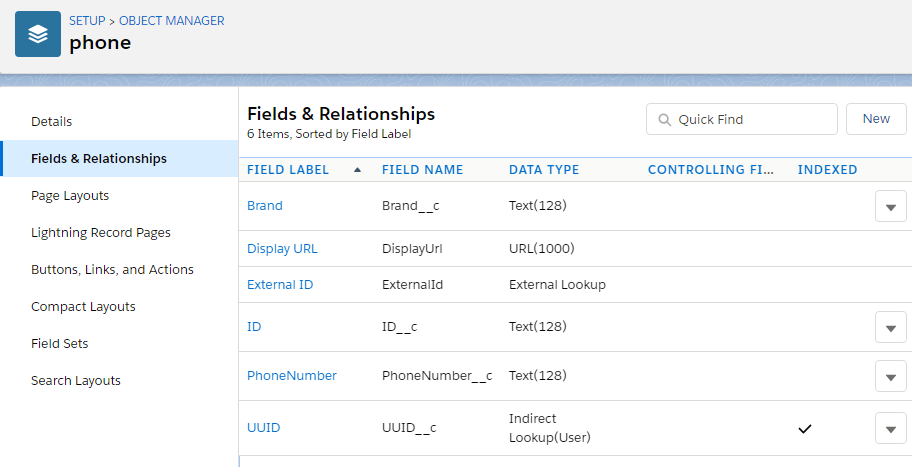
Task: Sort by the Data Type column header
Action: [544, 170]
